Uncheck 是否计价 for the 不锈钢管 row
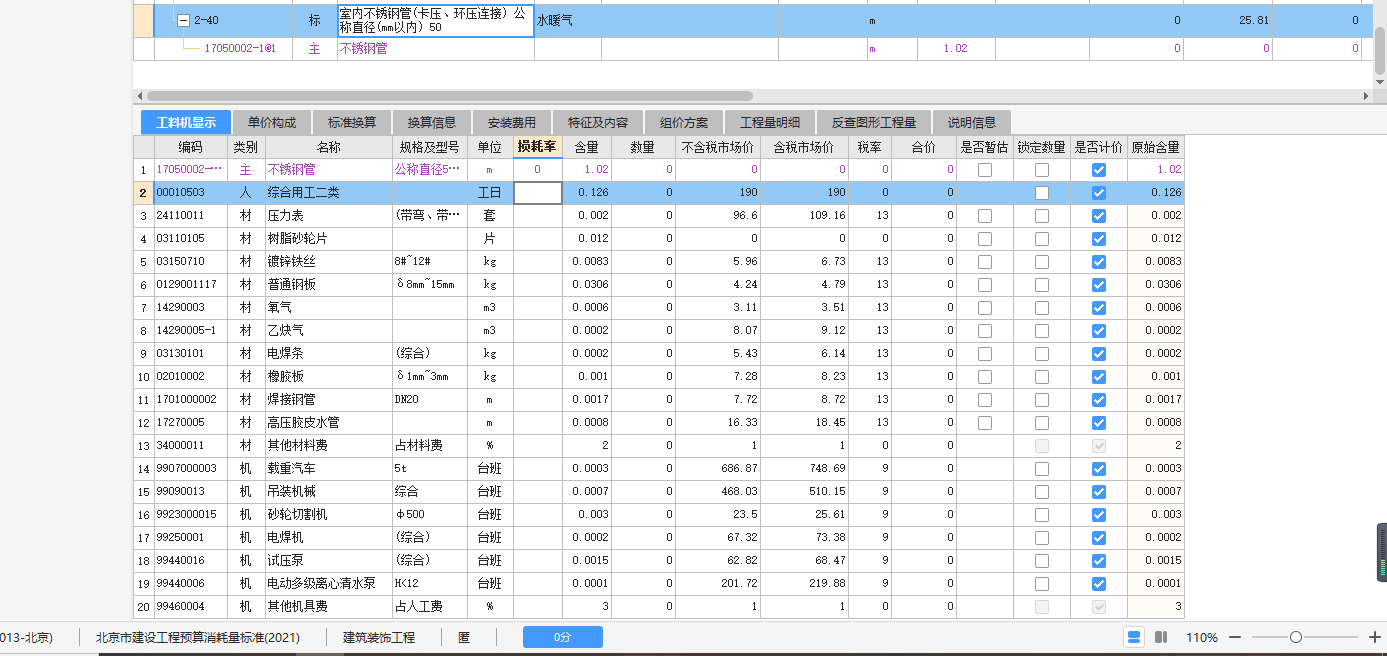The width and height of the screenshot is (1387, 656). [x=1098, y=170]
